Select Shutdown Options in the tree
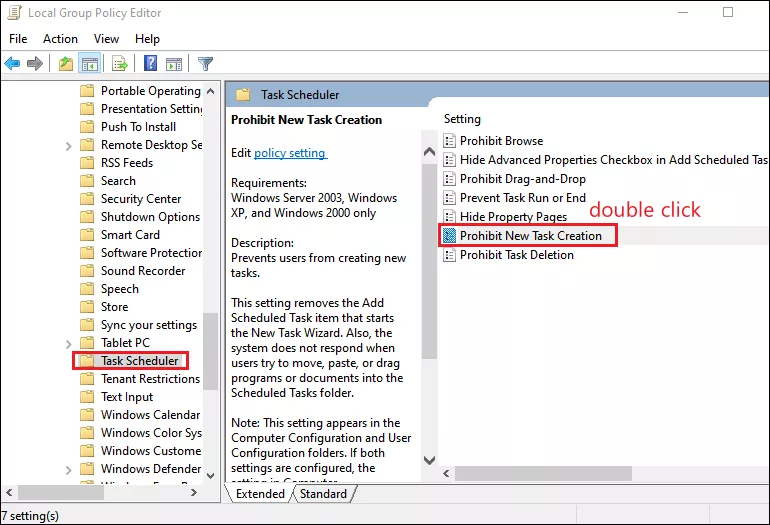The height and width of the screenshot is (525, 770). coord(150,217)
